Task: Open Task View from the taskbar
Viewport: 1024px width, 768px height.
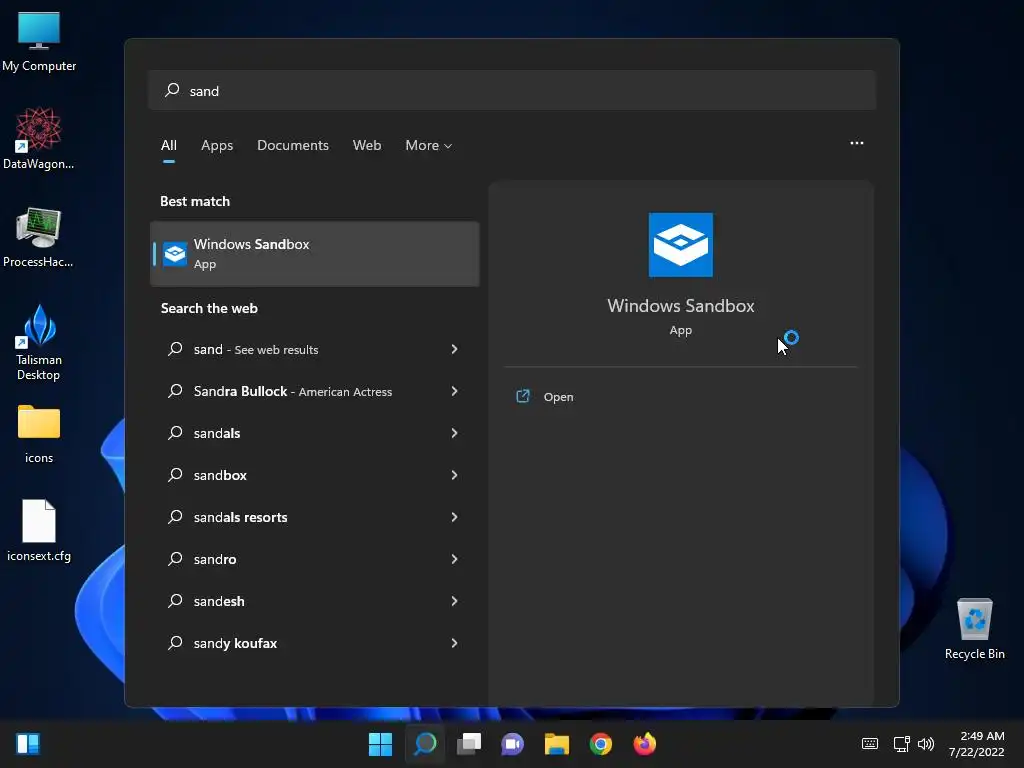Action: [469, 744]
